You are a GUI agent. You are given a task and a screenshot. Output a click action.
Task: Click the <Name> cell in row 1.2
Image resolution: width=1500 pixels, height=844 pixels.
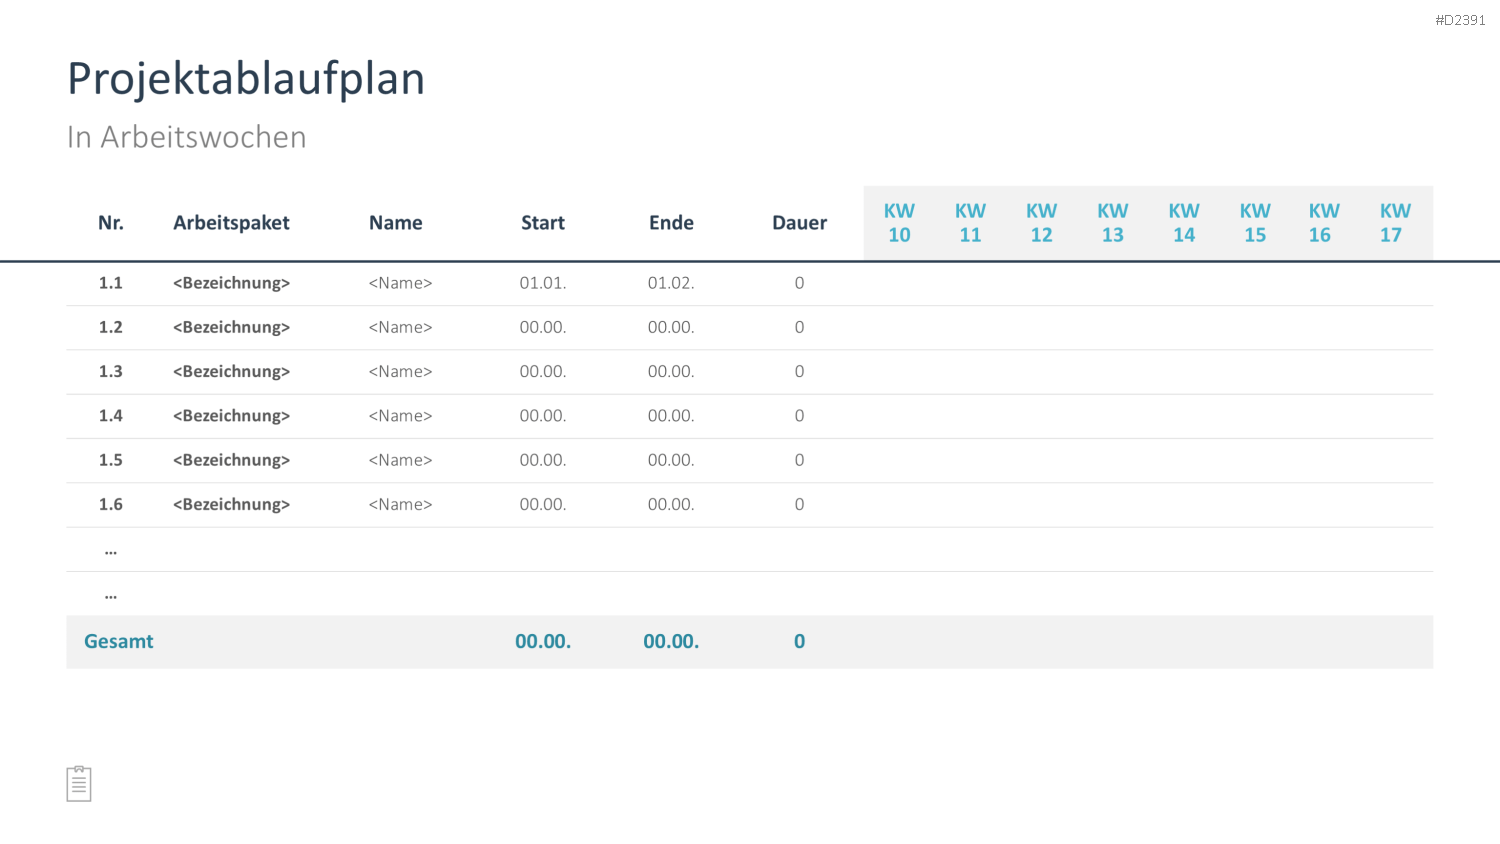(400, 327)
